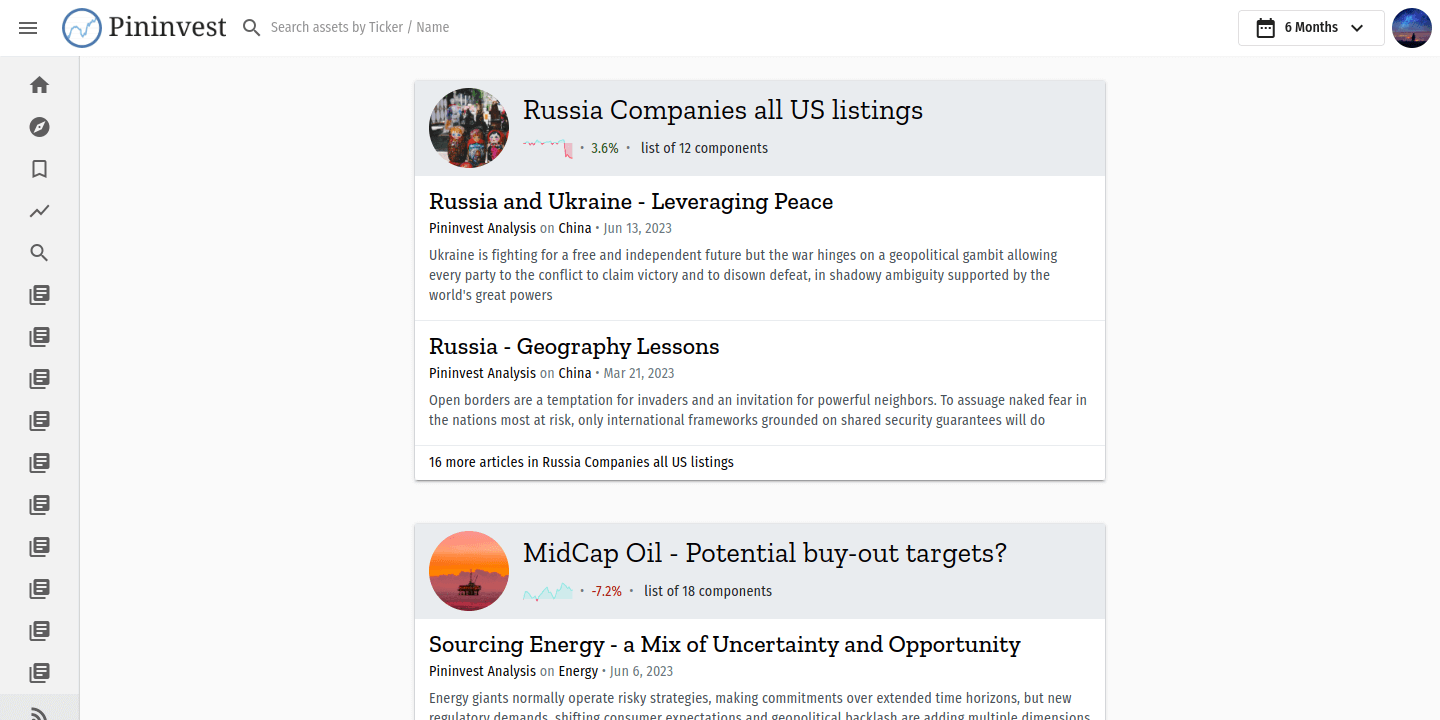Viewport: 1440px width, 720px height.
Task: Open Russia - Geography Lessons article
Action: click(x=574, y=346)
